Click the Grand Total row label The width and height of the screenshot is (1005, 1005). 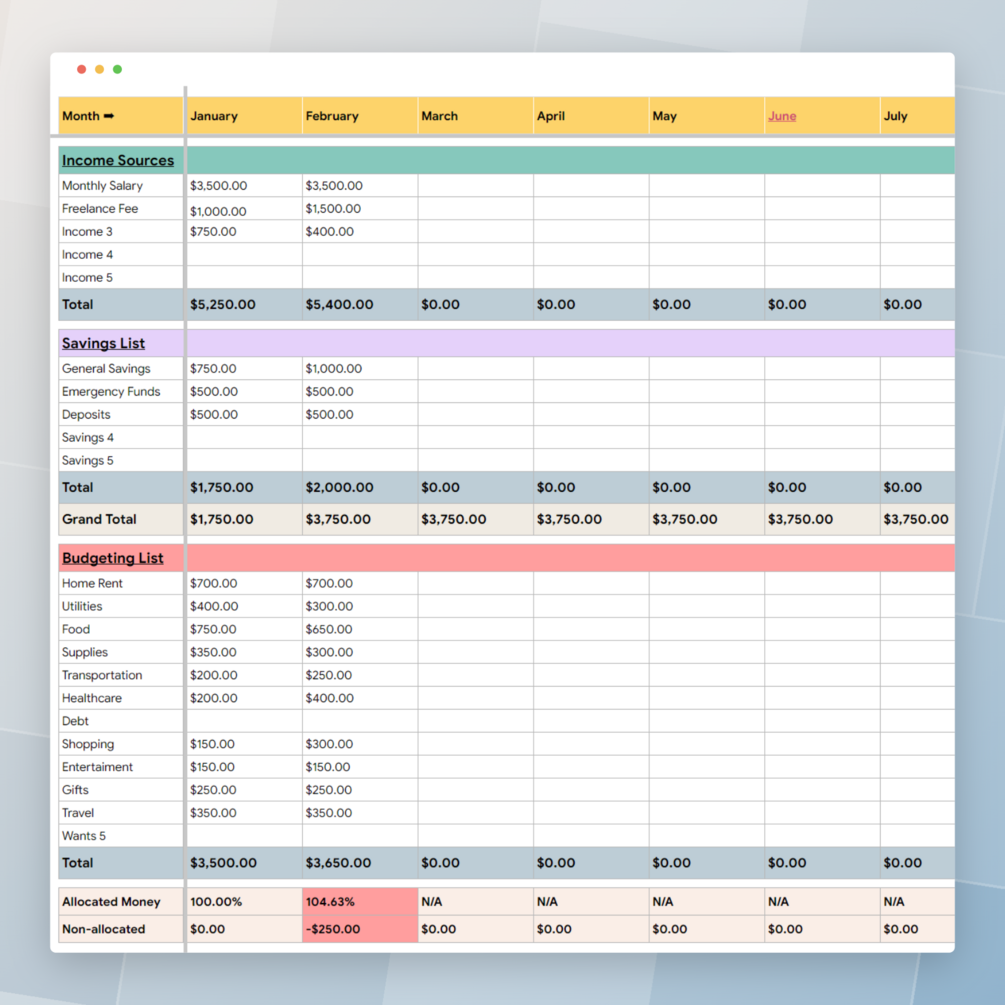99,519
